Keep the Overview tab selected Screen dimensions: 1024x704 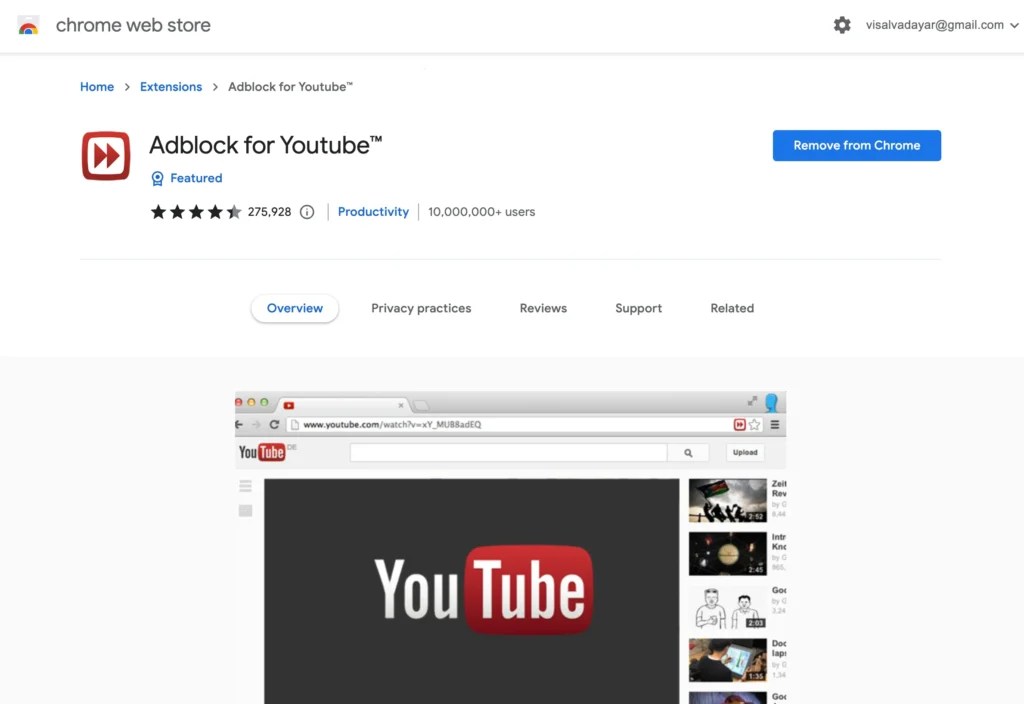(294, 308)
